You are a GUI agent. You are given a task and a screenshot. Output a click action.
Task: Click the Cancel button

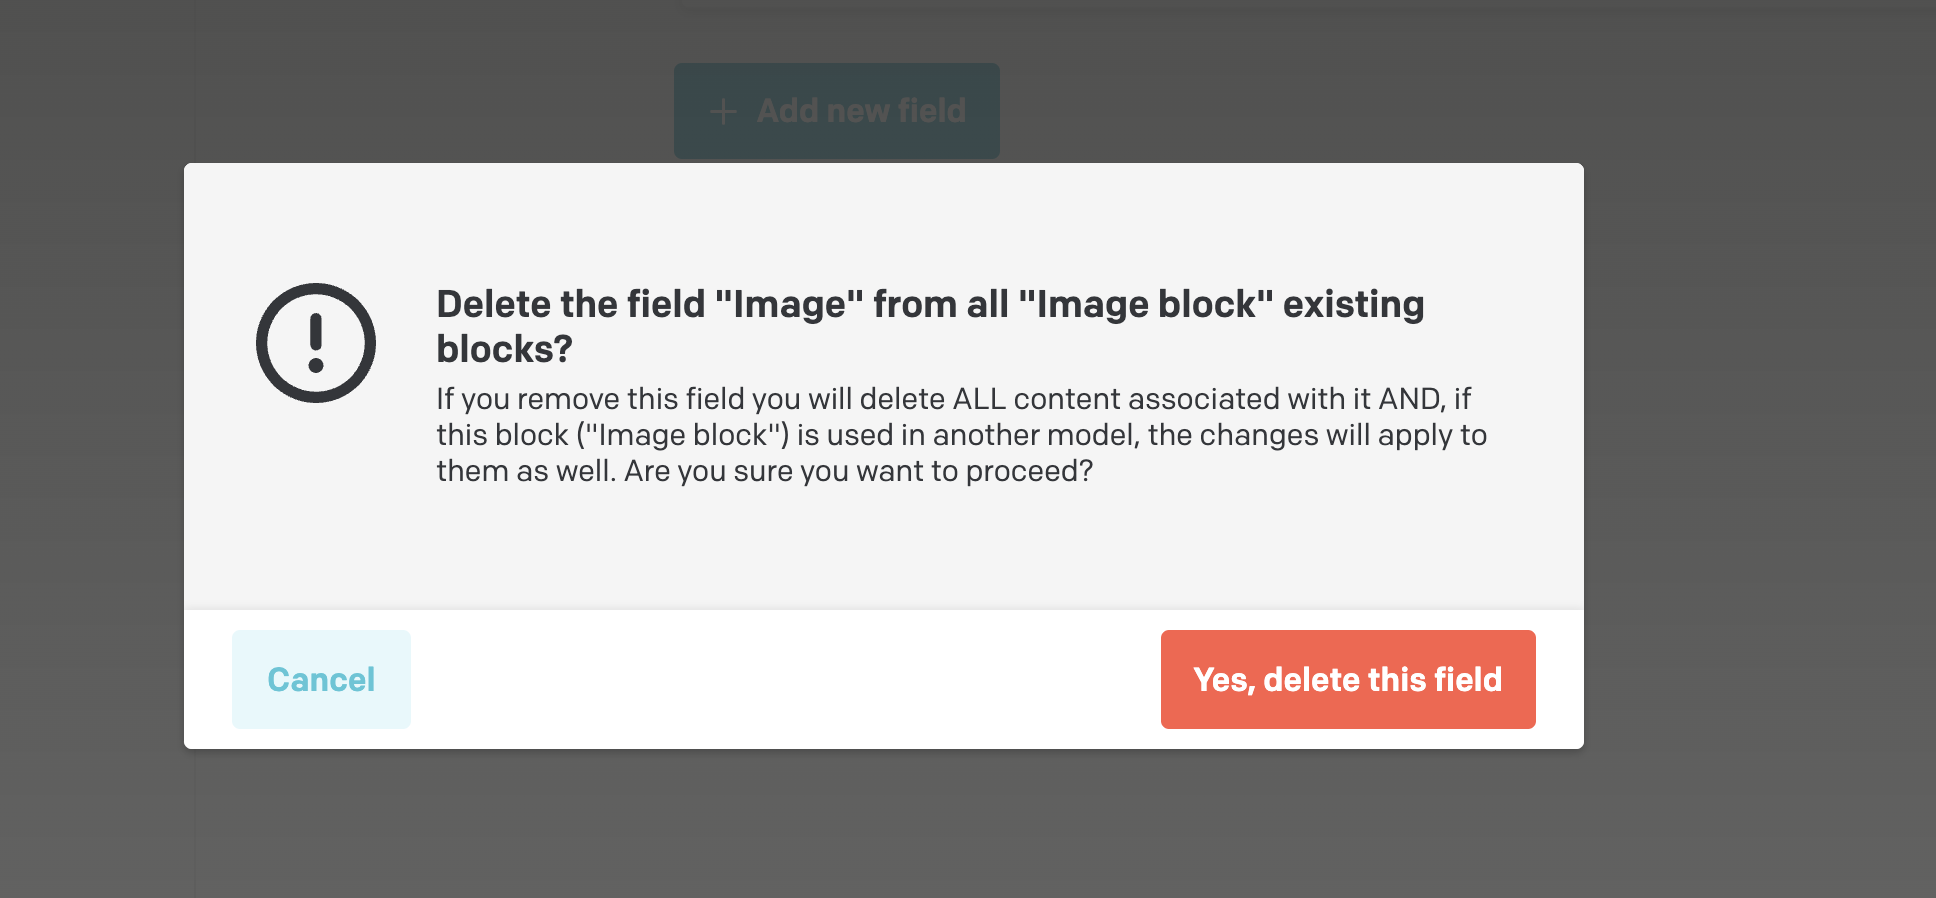pyautogui.click(x=321, y=679)
